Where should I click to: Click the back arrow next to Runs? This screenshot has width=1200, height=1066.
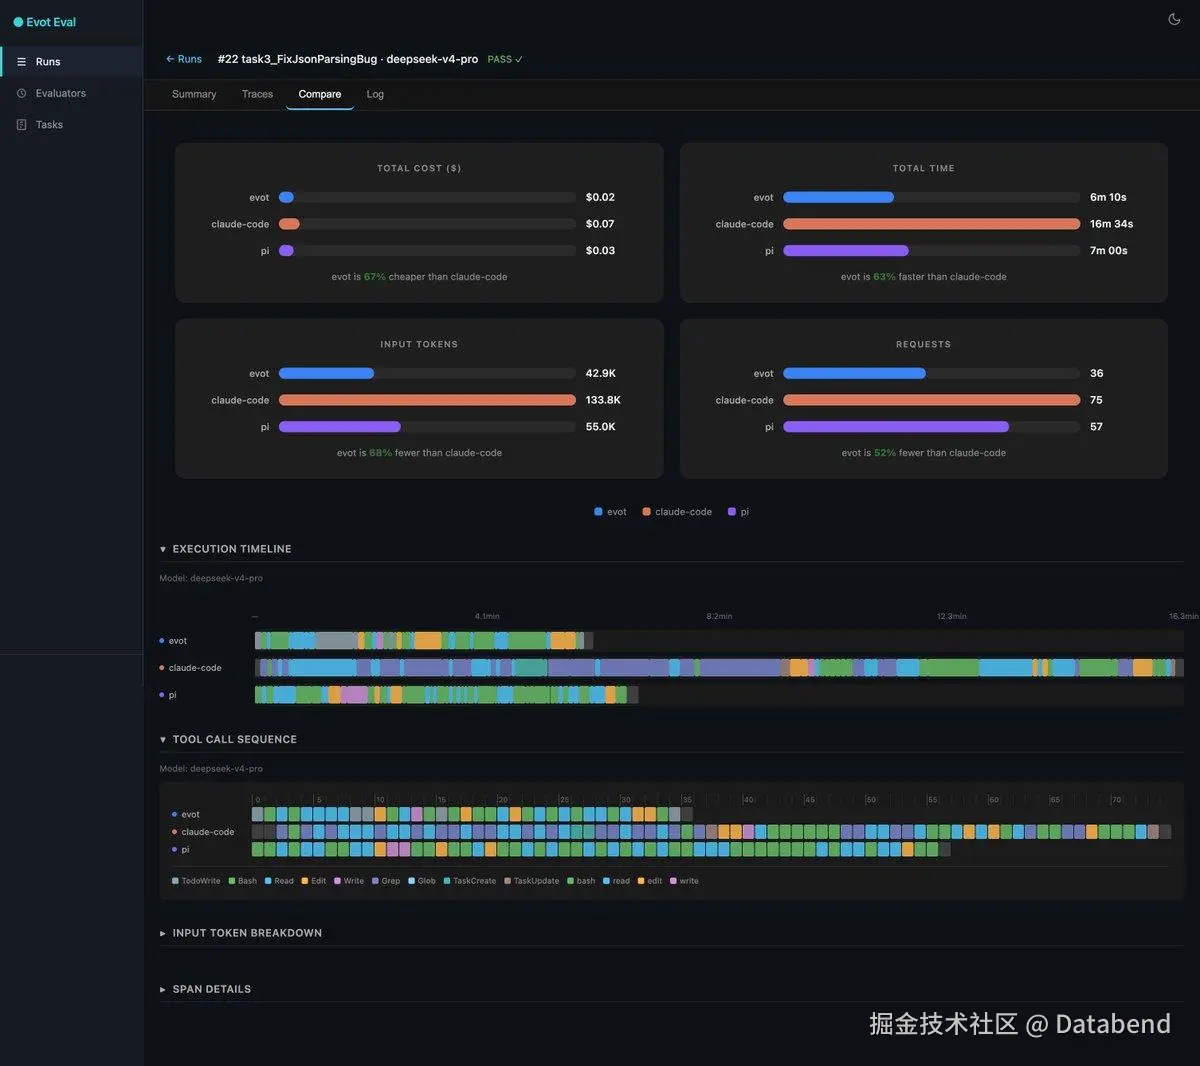click(x=170, y=59)
